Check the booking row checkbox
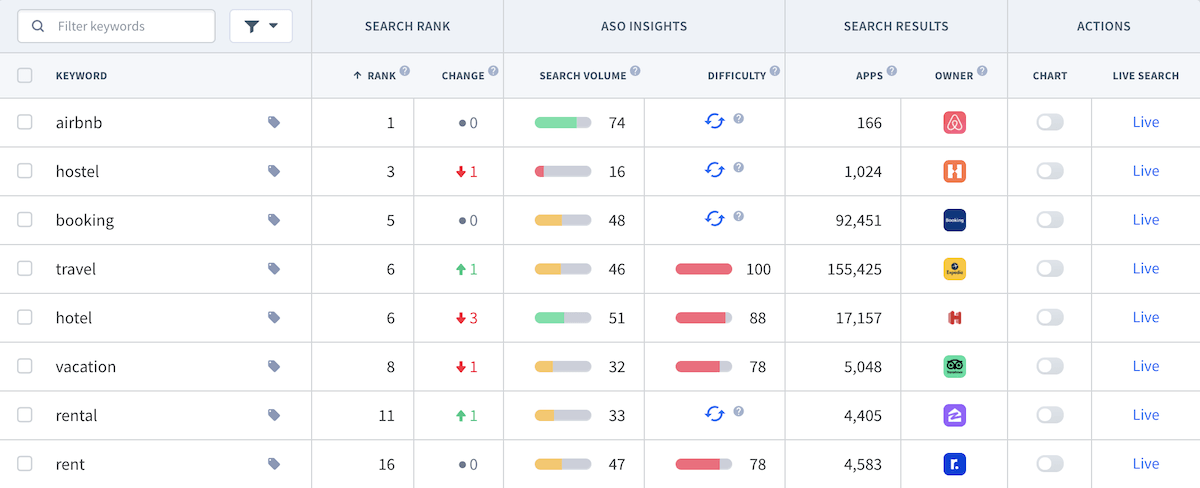The height and width of the screenshot is (488, 1200). [x=25, y=220]
